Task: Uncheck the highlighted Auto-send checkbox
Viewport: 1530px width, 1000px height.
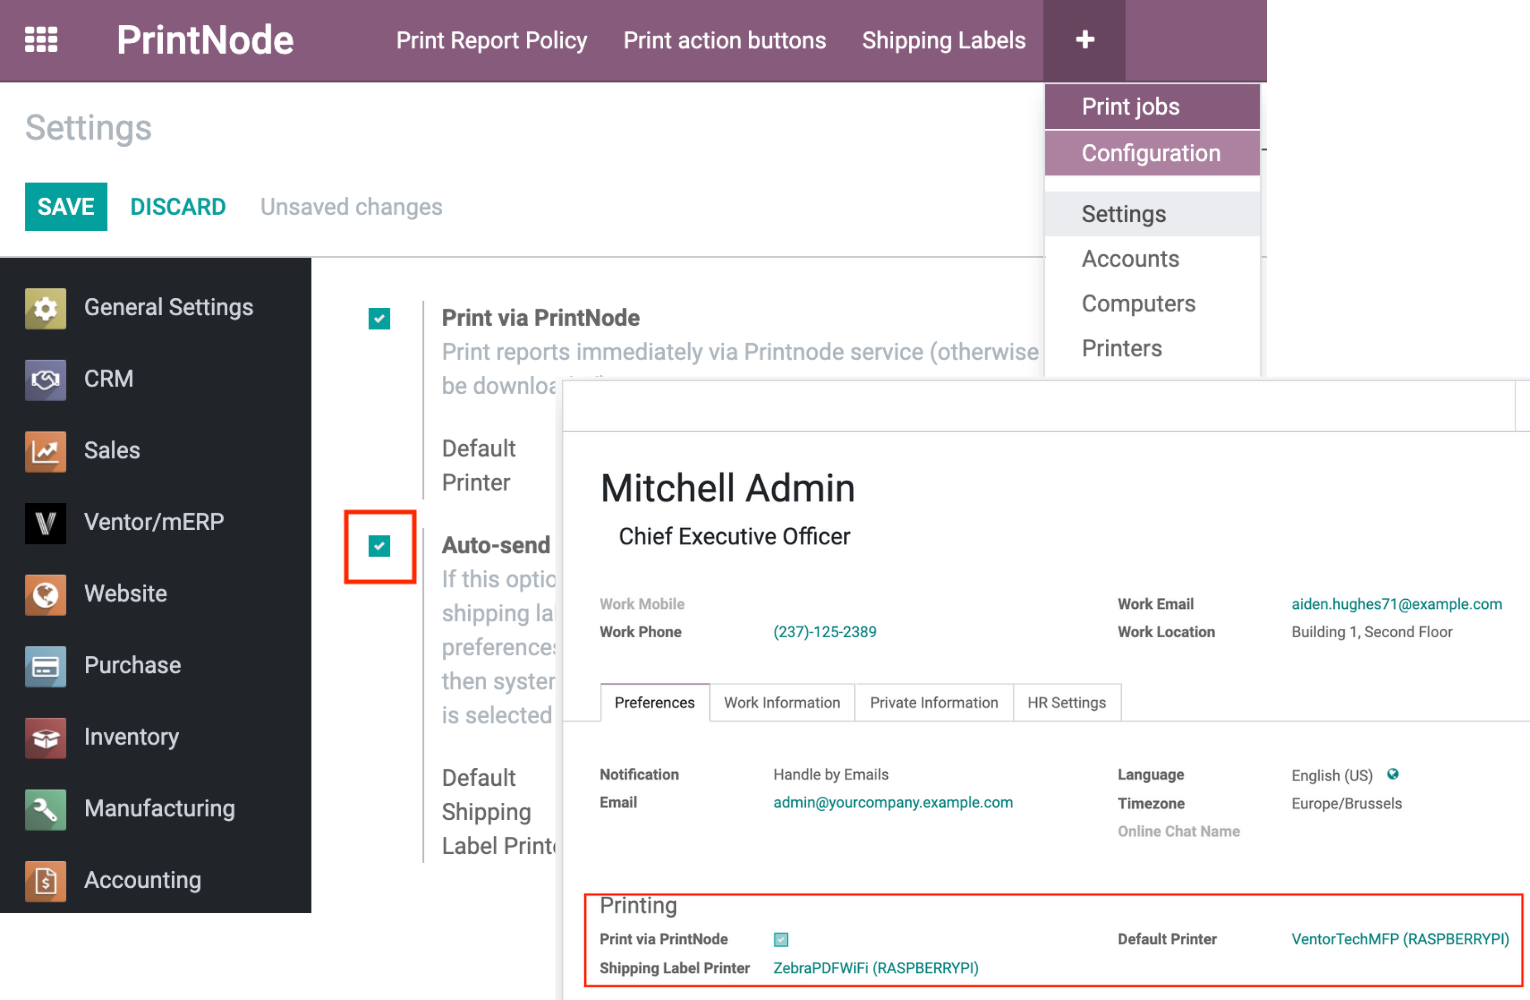Action: pos(380,547)
